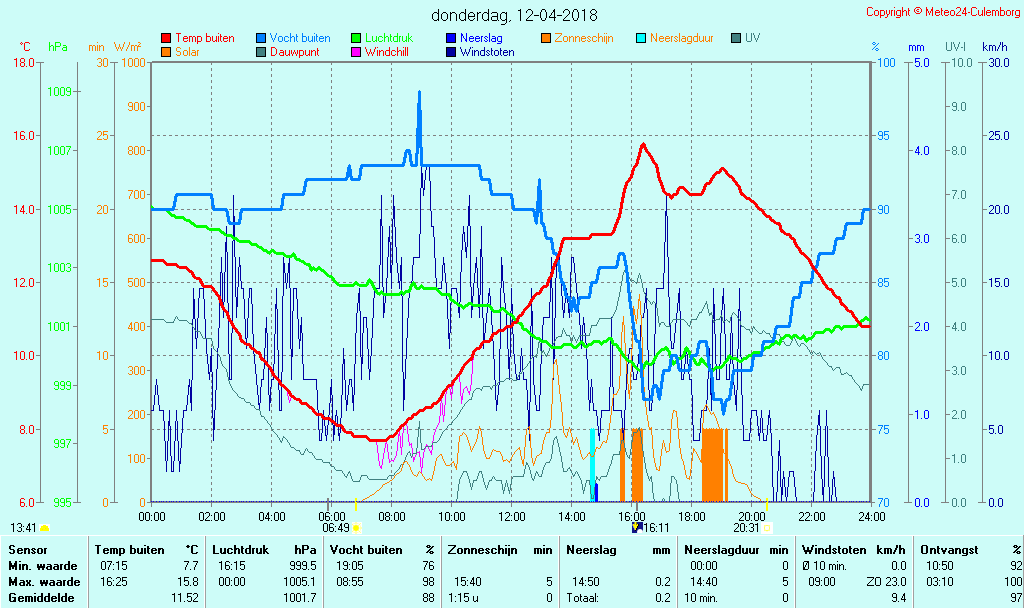Screen dimensions: 1026x608
Task: Click the green Luchtdruk legend square
Action: pos(356,38)
